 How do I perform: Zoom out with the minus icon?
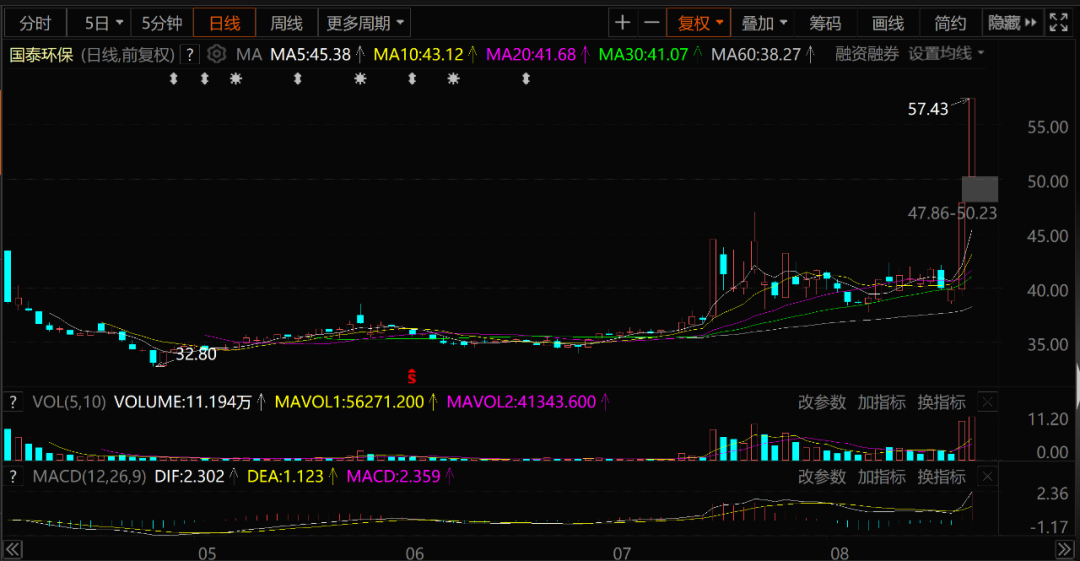click(652, 23)
